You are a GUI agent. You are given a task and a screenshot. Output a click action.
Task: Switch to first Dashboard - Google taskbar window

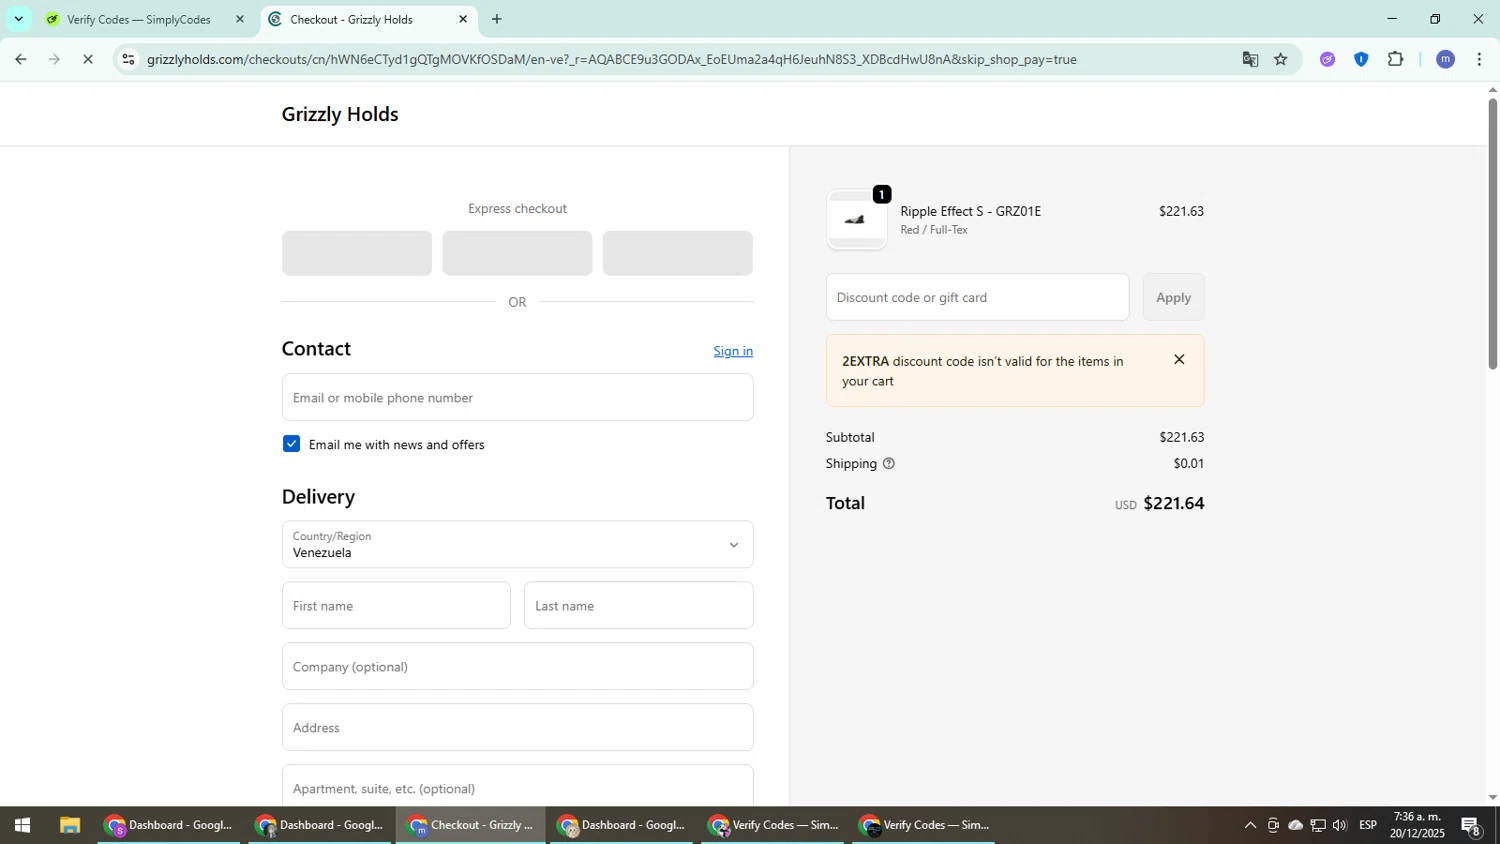coord(169,826)
